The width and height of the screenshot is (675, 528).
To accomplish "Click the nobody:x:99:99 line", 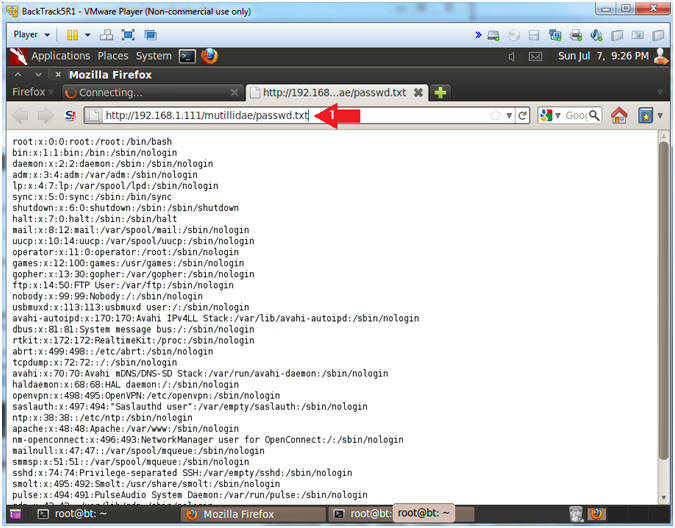I will tap(107, 296).
